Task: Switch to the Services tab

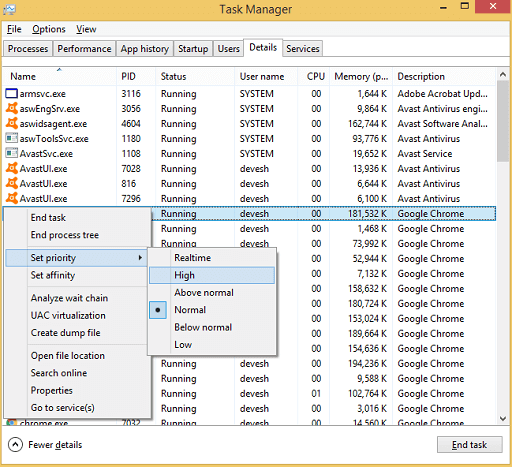Action: click(x=303, y=49)
